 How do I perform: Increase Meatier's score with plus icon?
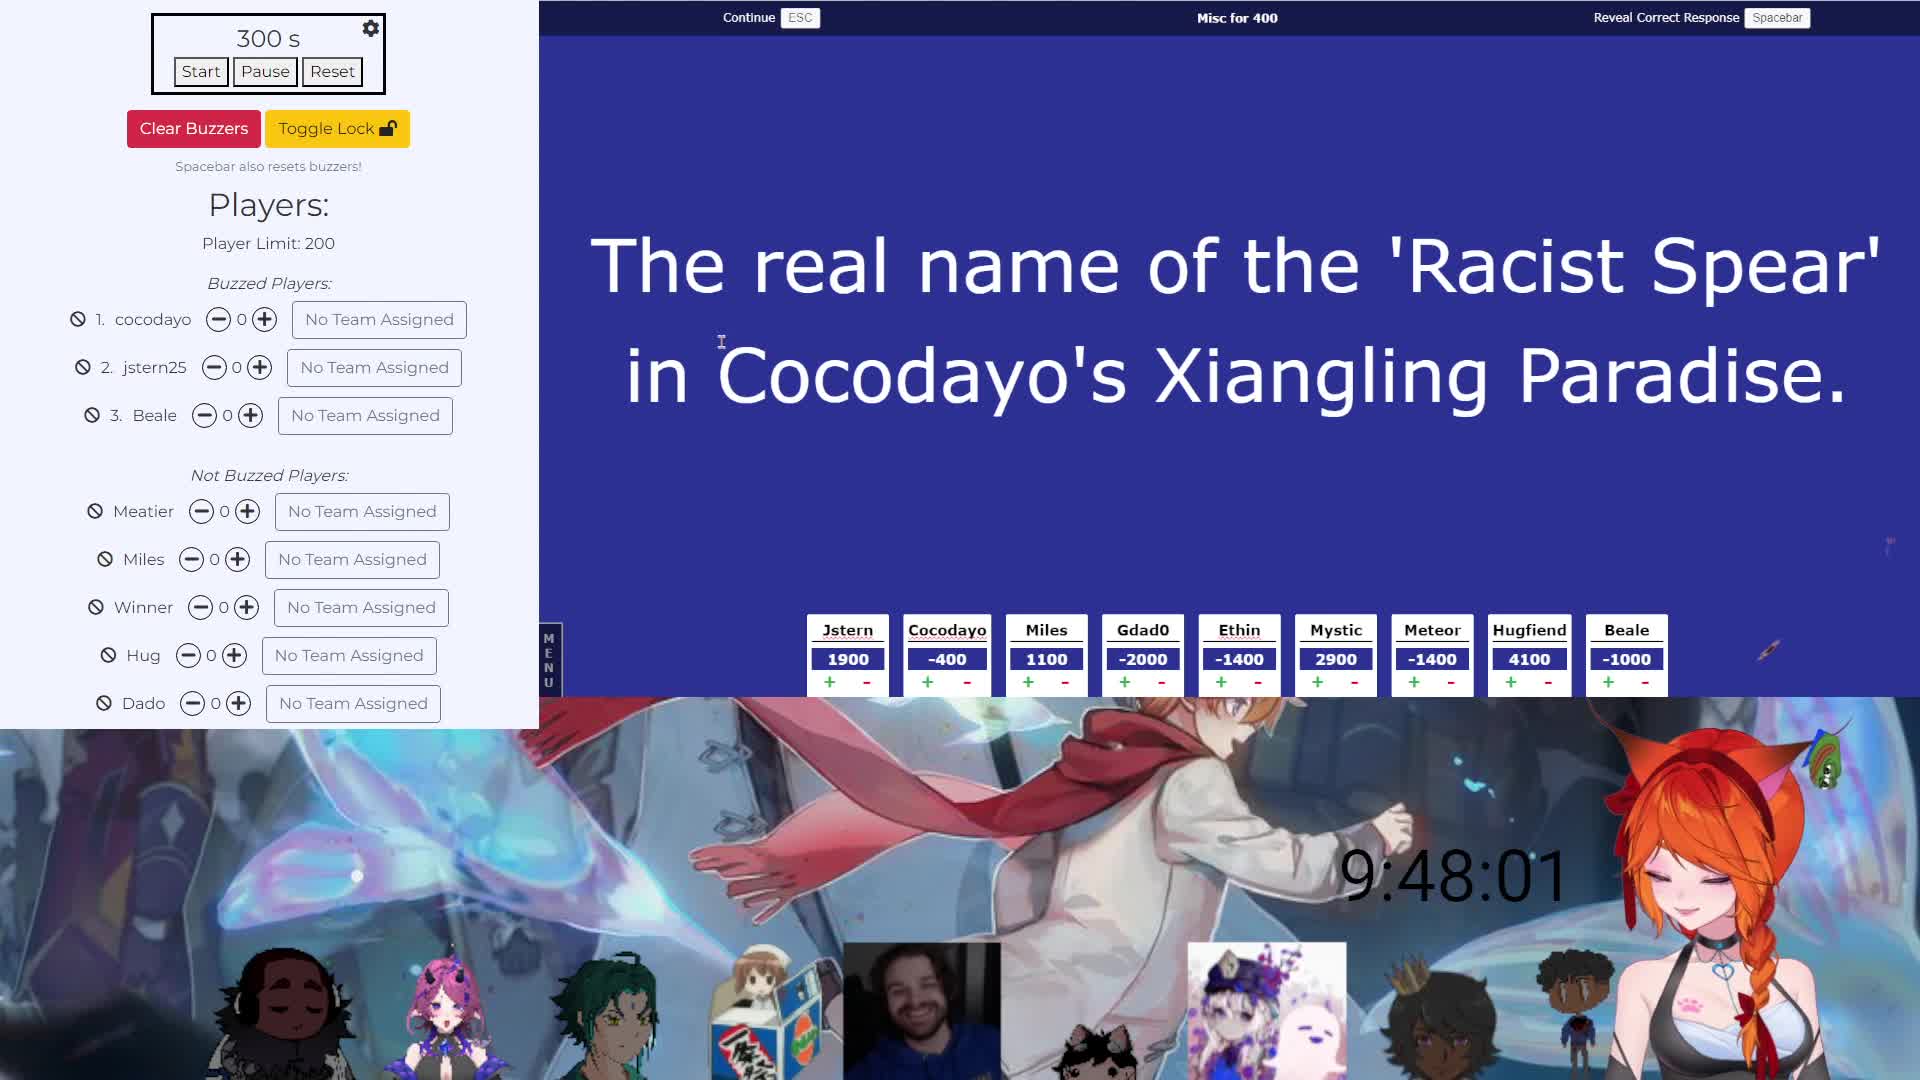click(x=247, y=511)
